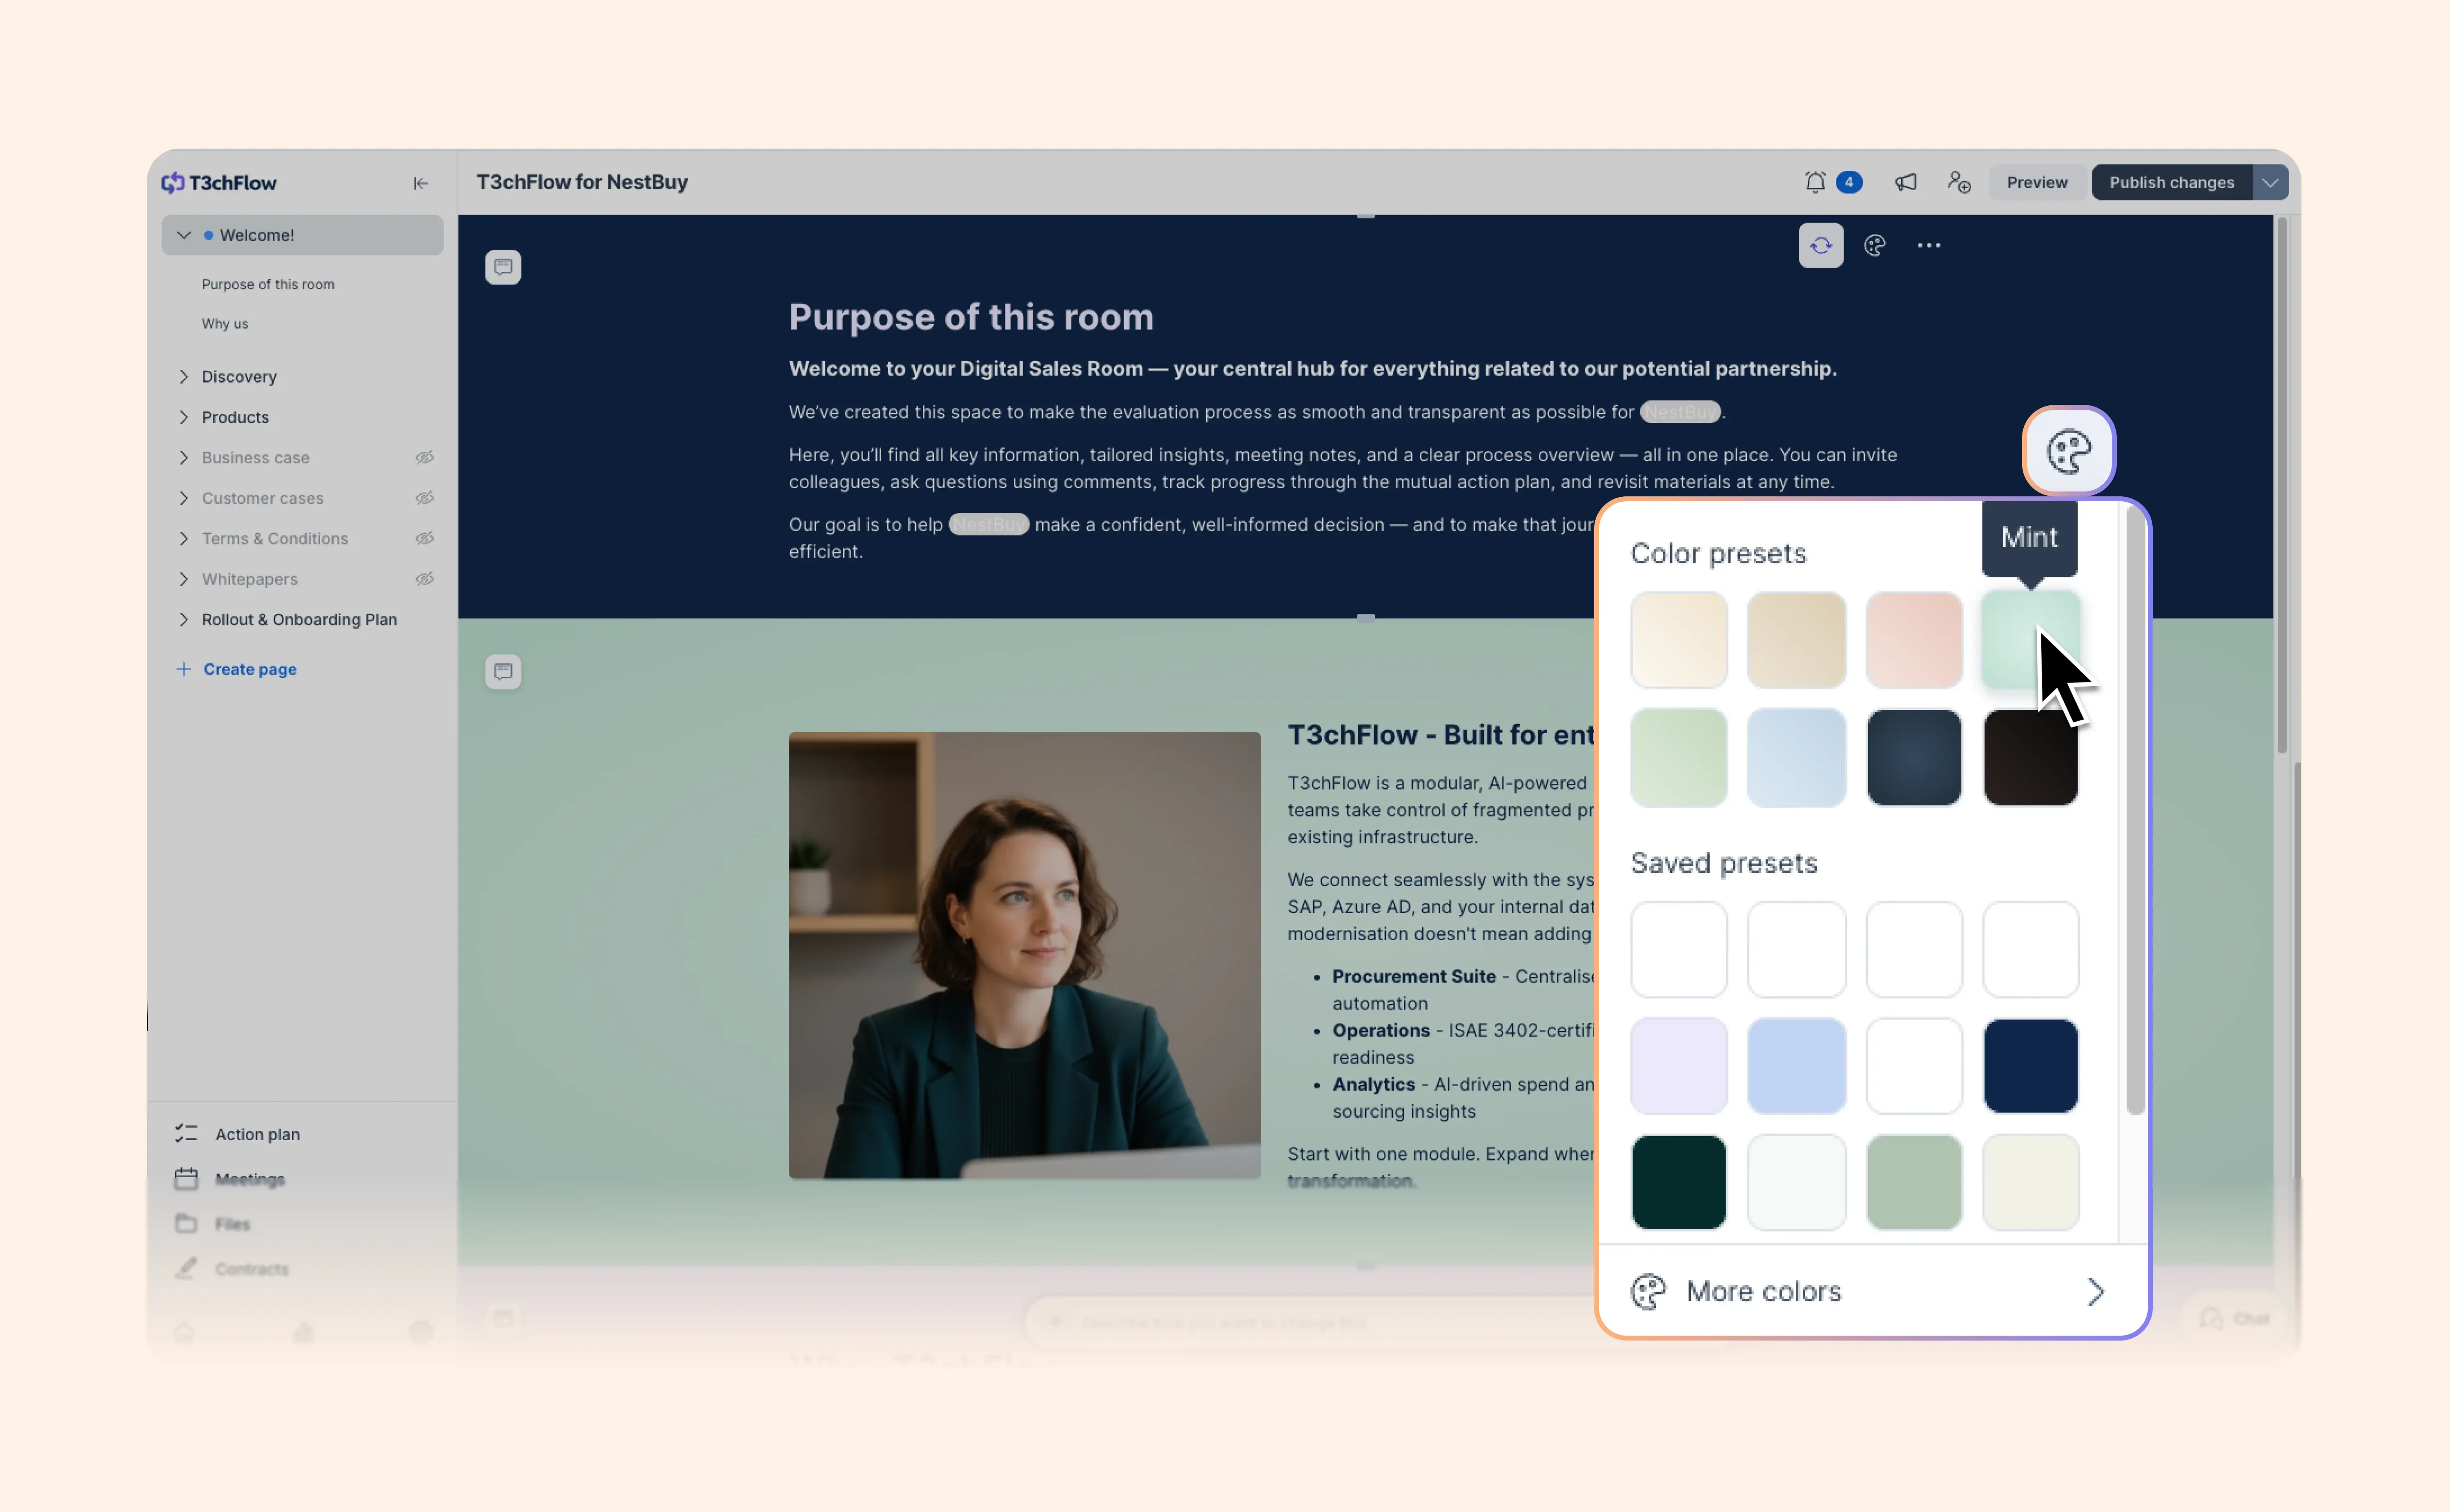This screenshot has width=2450, height=1512.
Task: Select the pink blush color preset
Action: pyautogui.click(x=1914, y=640)
